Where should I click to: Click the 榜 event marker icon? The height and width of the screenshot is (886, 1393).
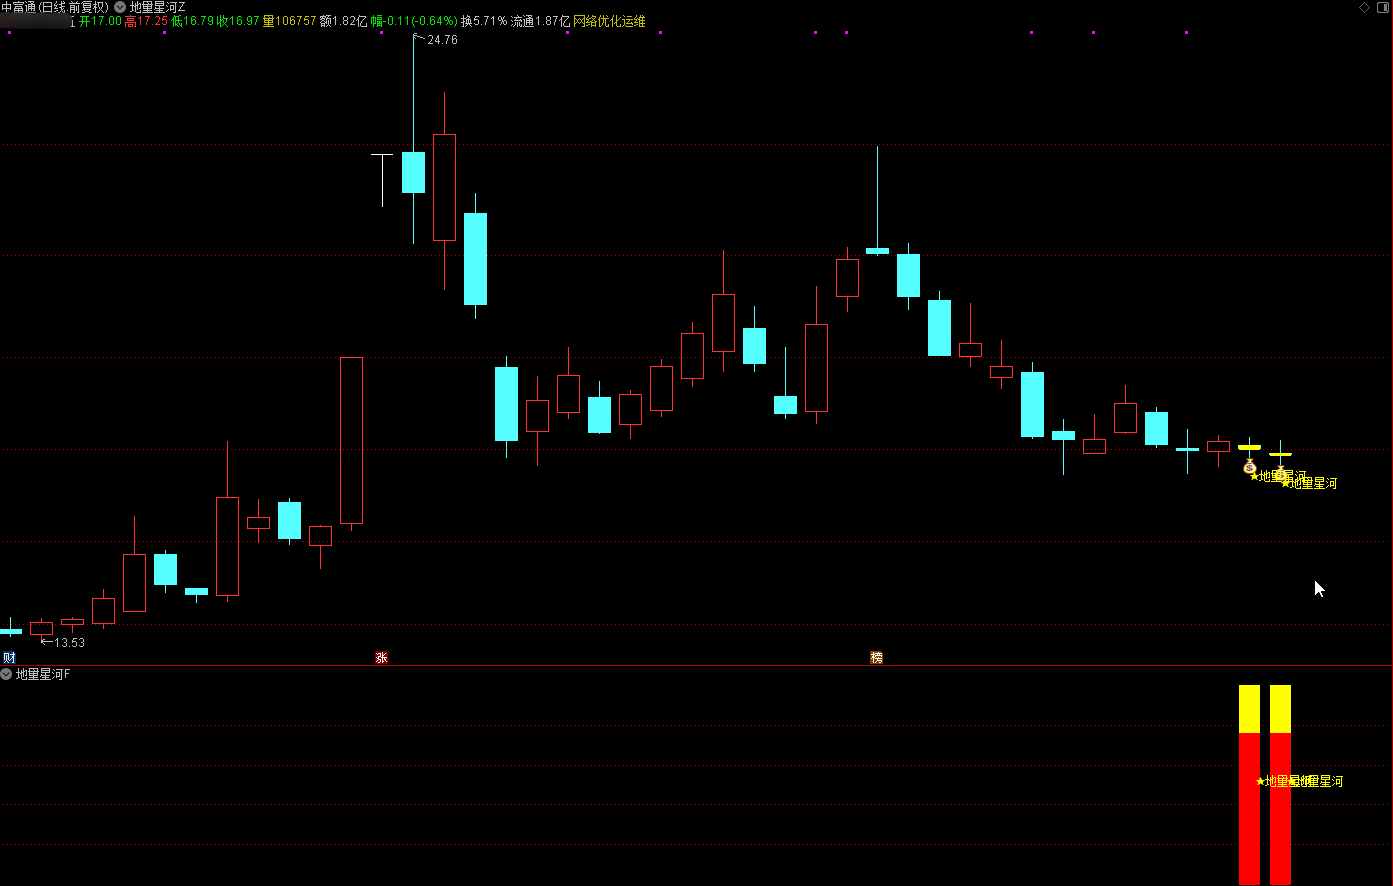pos(876,657)
